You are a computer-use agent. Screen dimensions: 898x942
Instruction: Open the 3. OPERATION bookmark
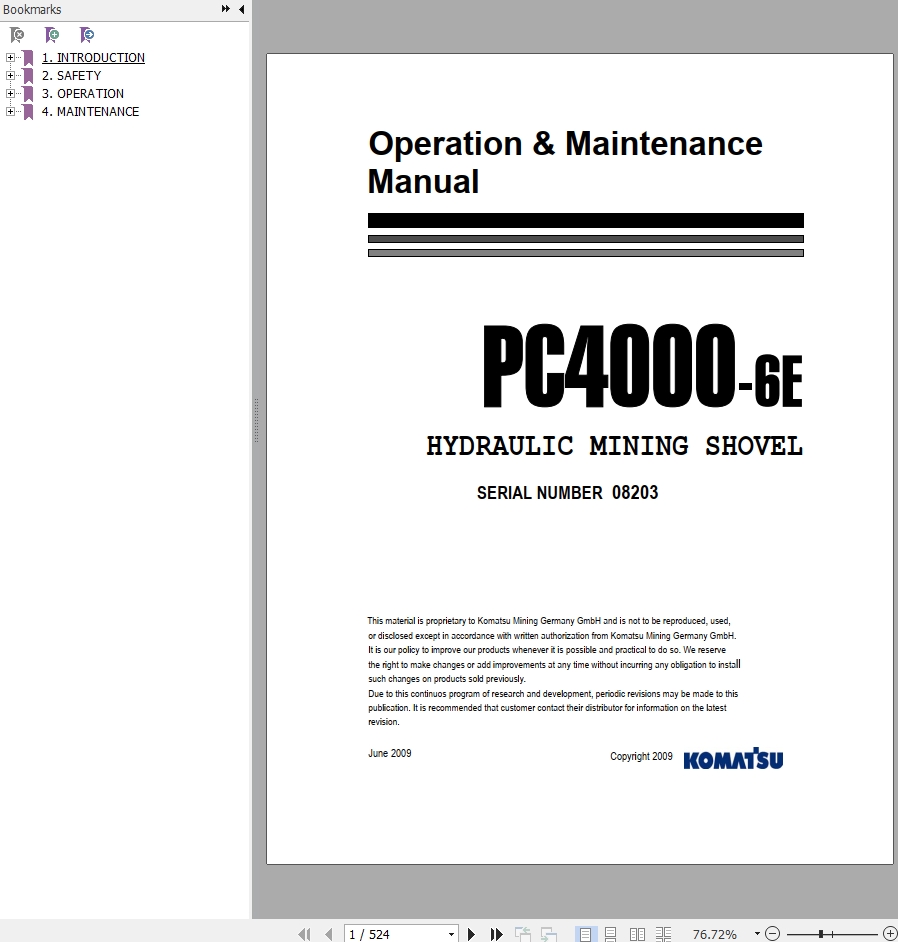[x=83, y=94]
